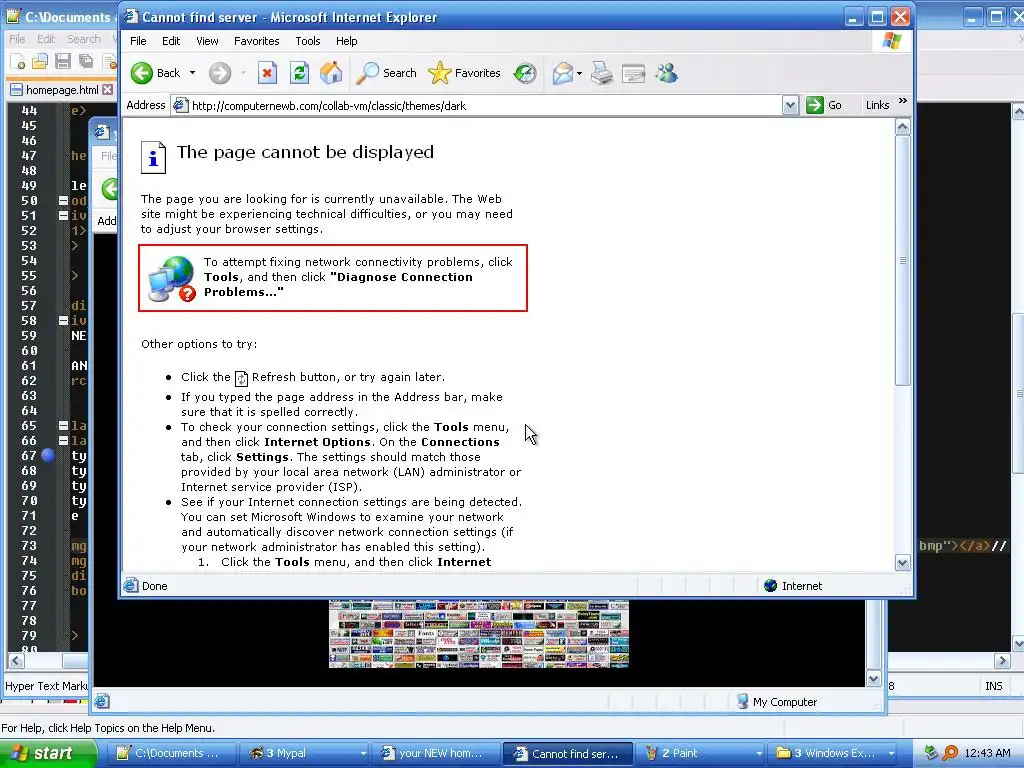Open the Tools menu in Internet Explorer
The height and width of the screenshot is (768, 1024).
pos(308,40)
